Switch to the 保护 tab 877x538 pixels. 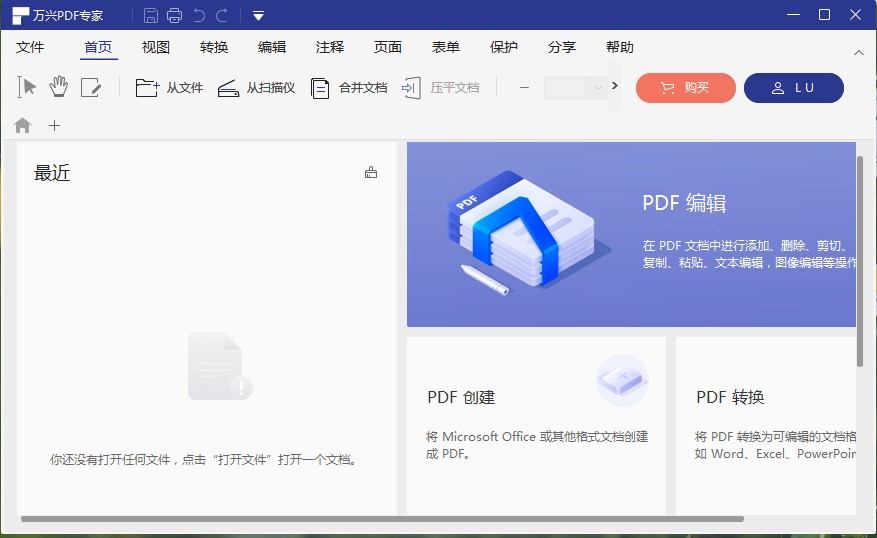[x=504, y=48]
